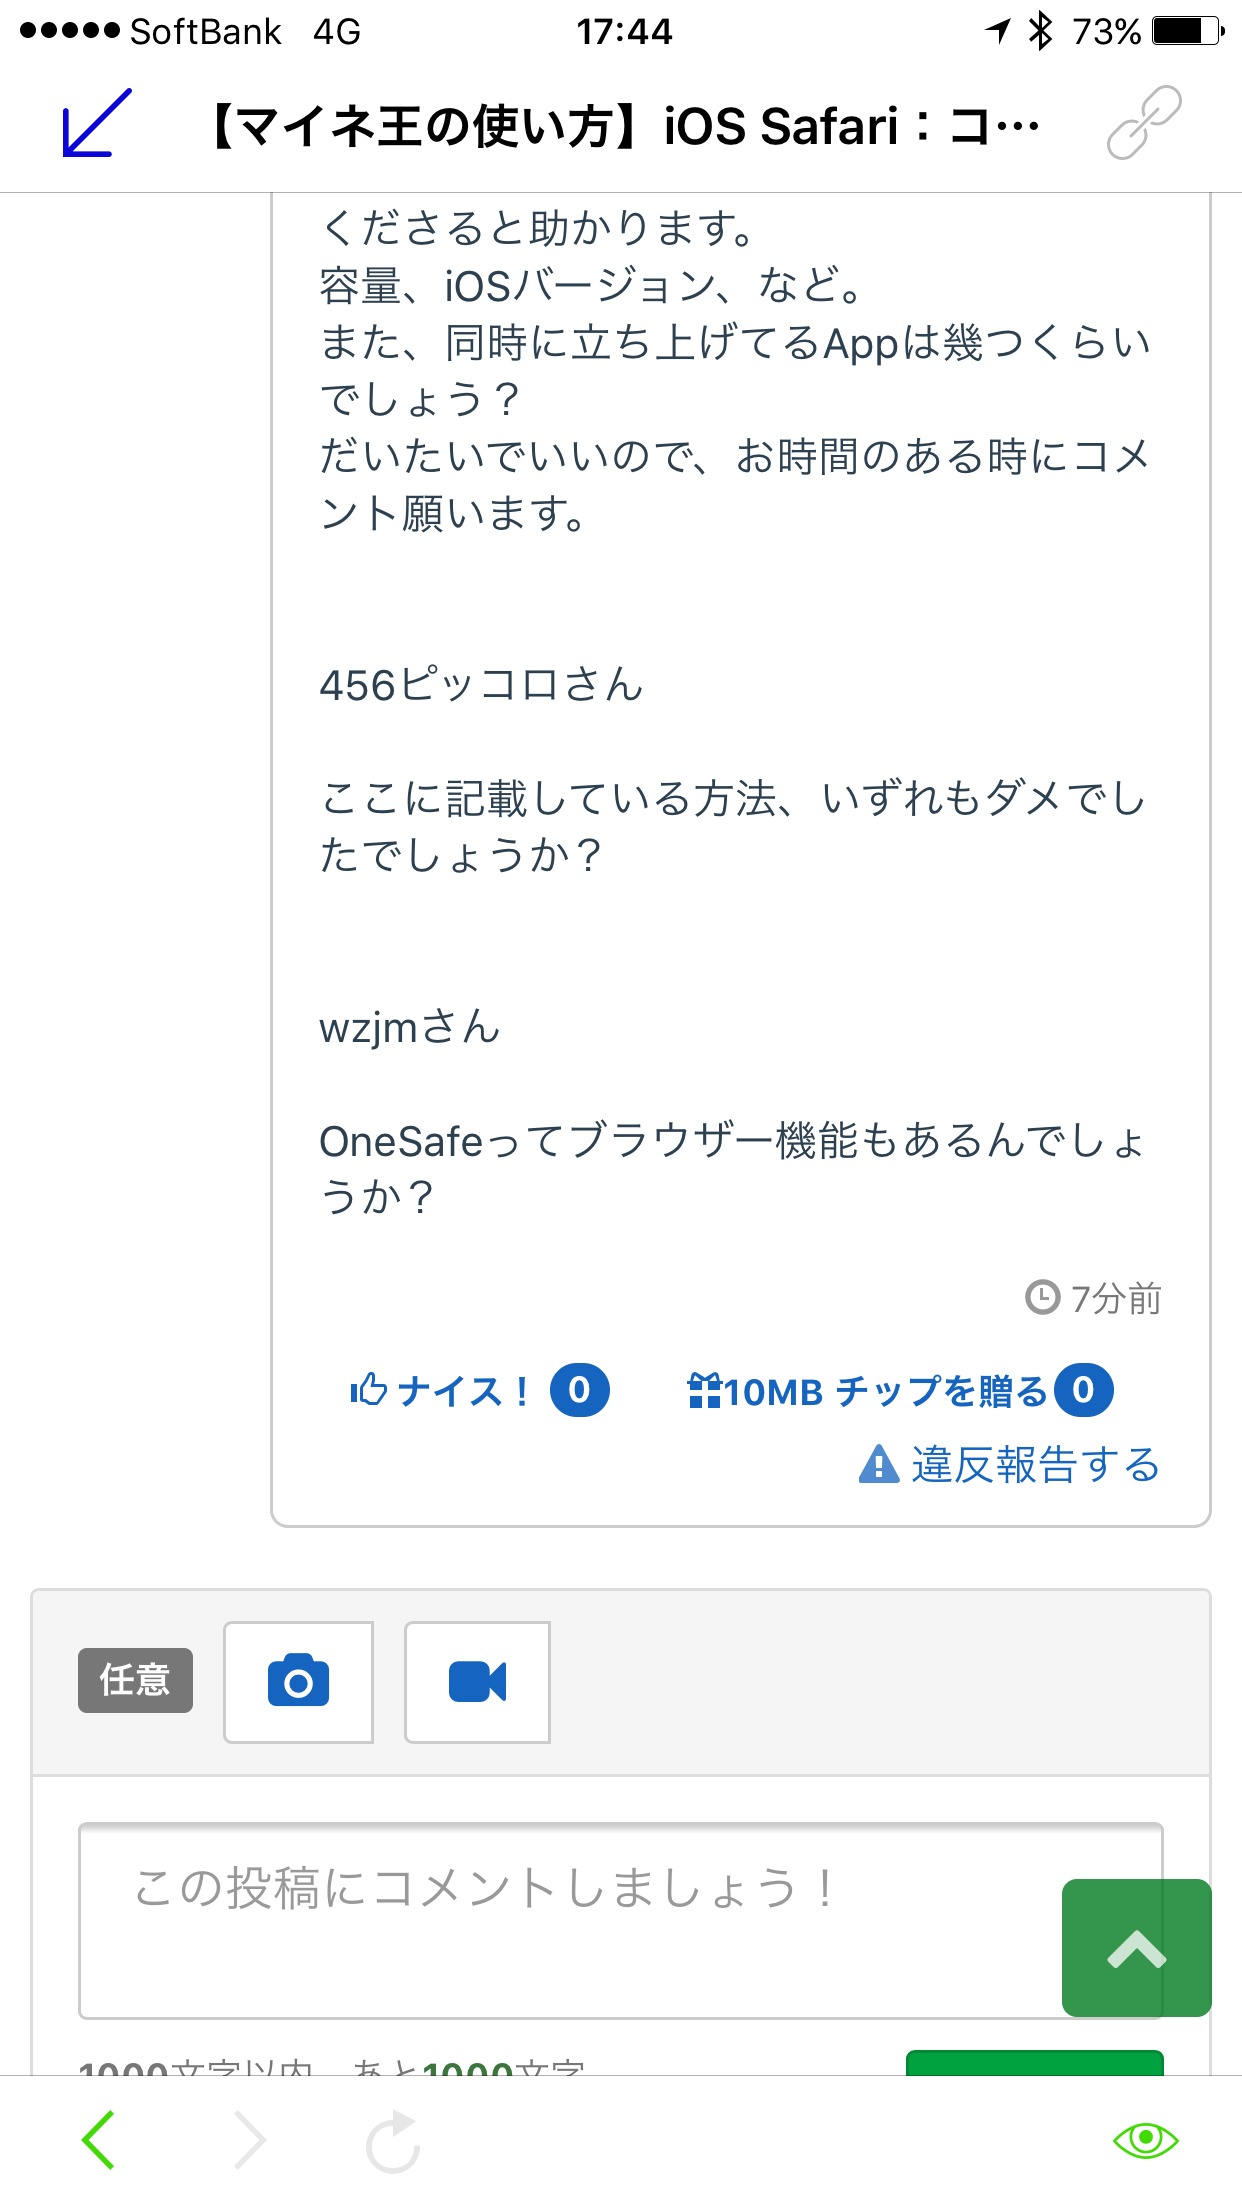Go back with the green left chevron

pos(99,2141)
